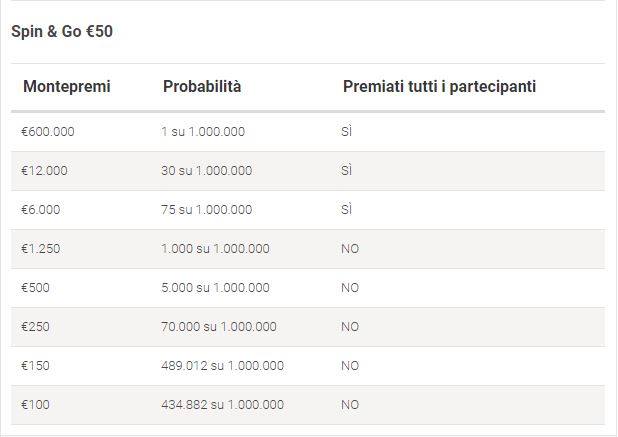618x437 pixels.
Task: Click the Spin & Go €50 heading
Action: [62, 32]
